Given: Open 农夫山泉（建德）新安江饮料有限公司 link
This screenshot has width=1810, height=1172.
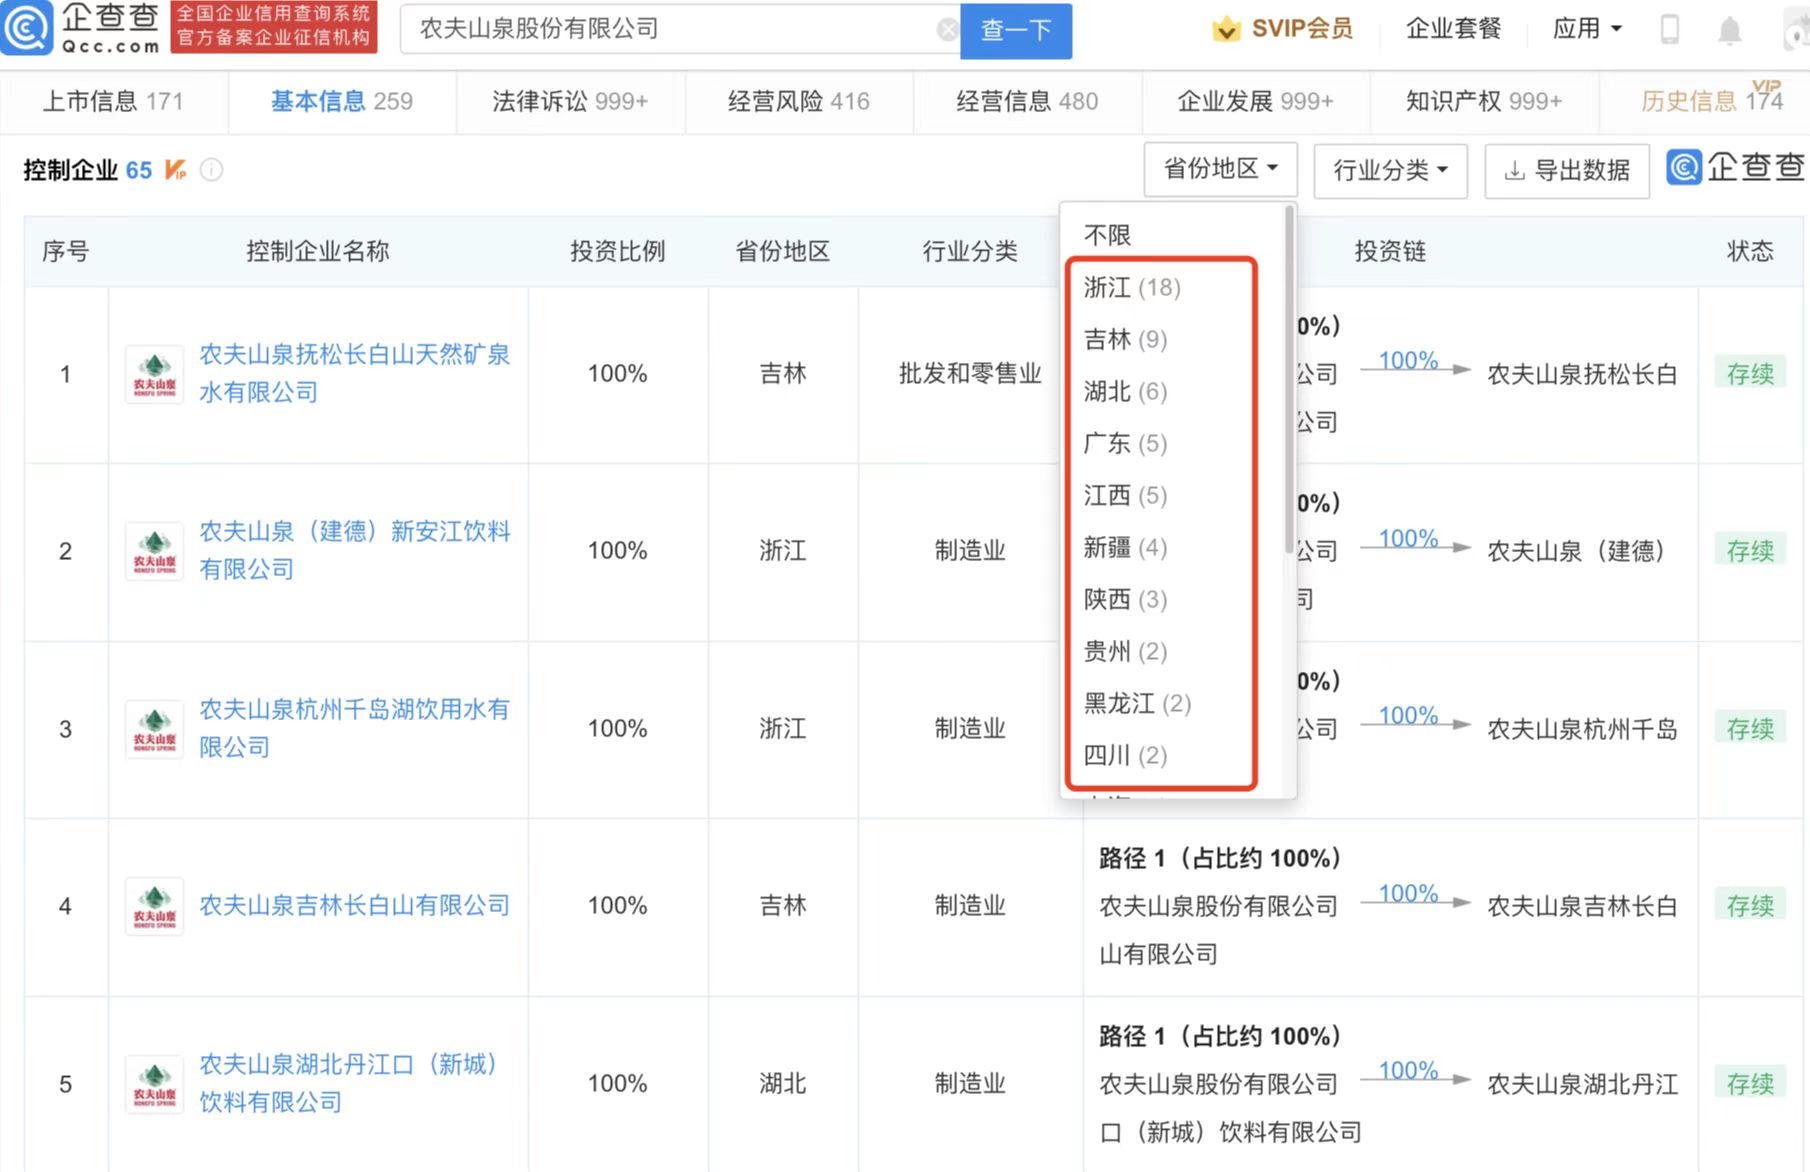Looking at the screenshot, I should point(355,550).
